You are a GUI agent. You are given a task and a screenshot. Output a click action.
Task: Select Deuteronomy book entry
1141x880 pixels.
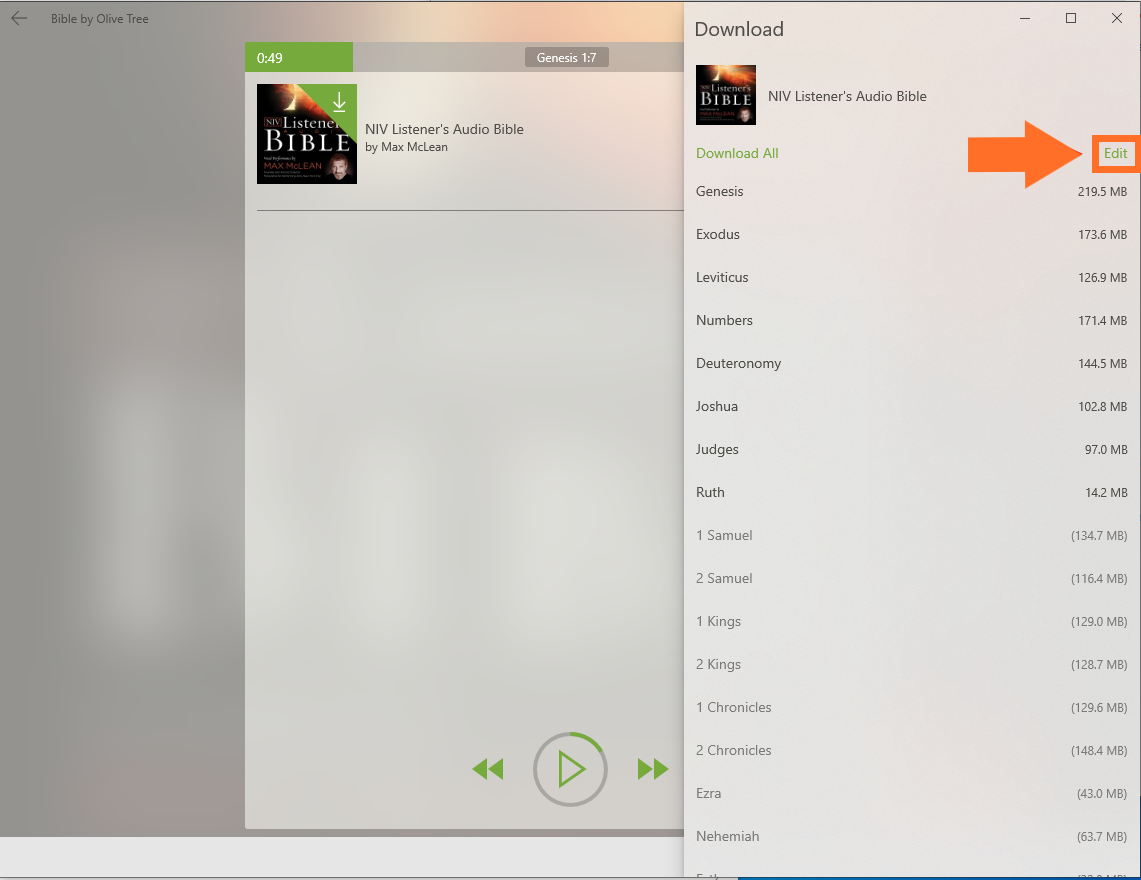click(x=738, y=363)
